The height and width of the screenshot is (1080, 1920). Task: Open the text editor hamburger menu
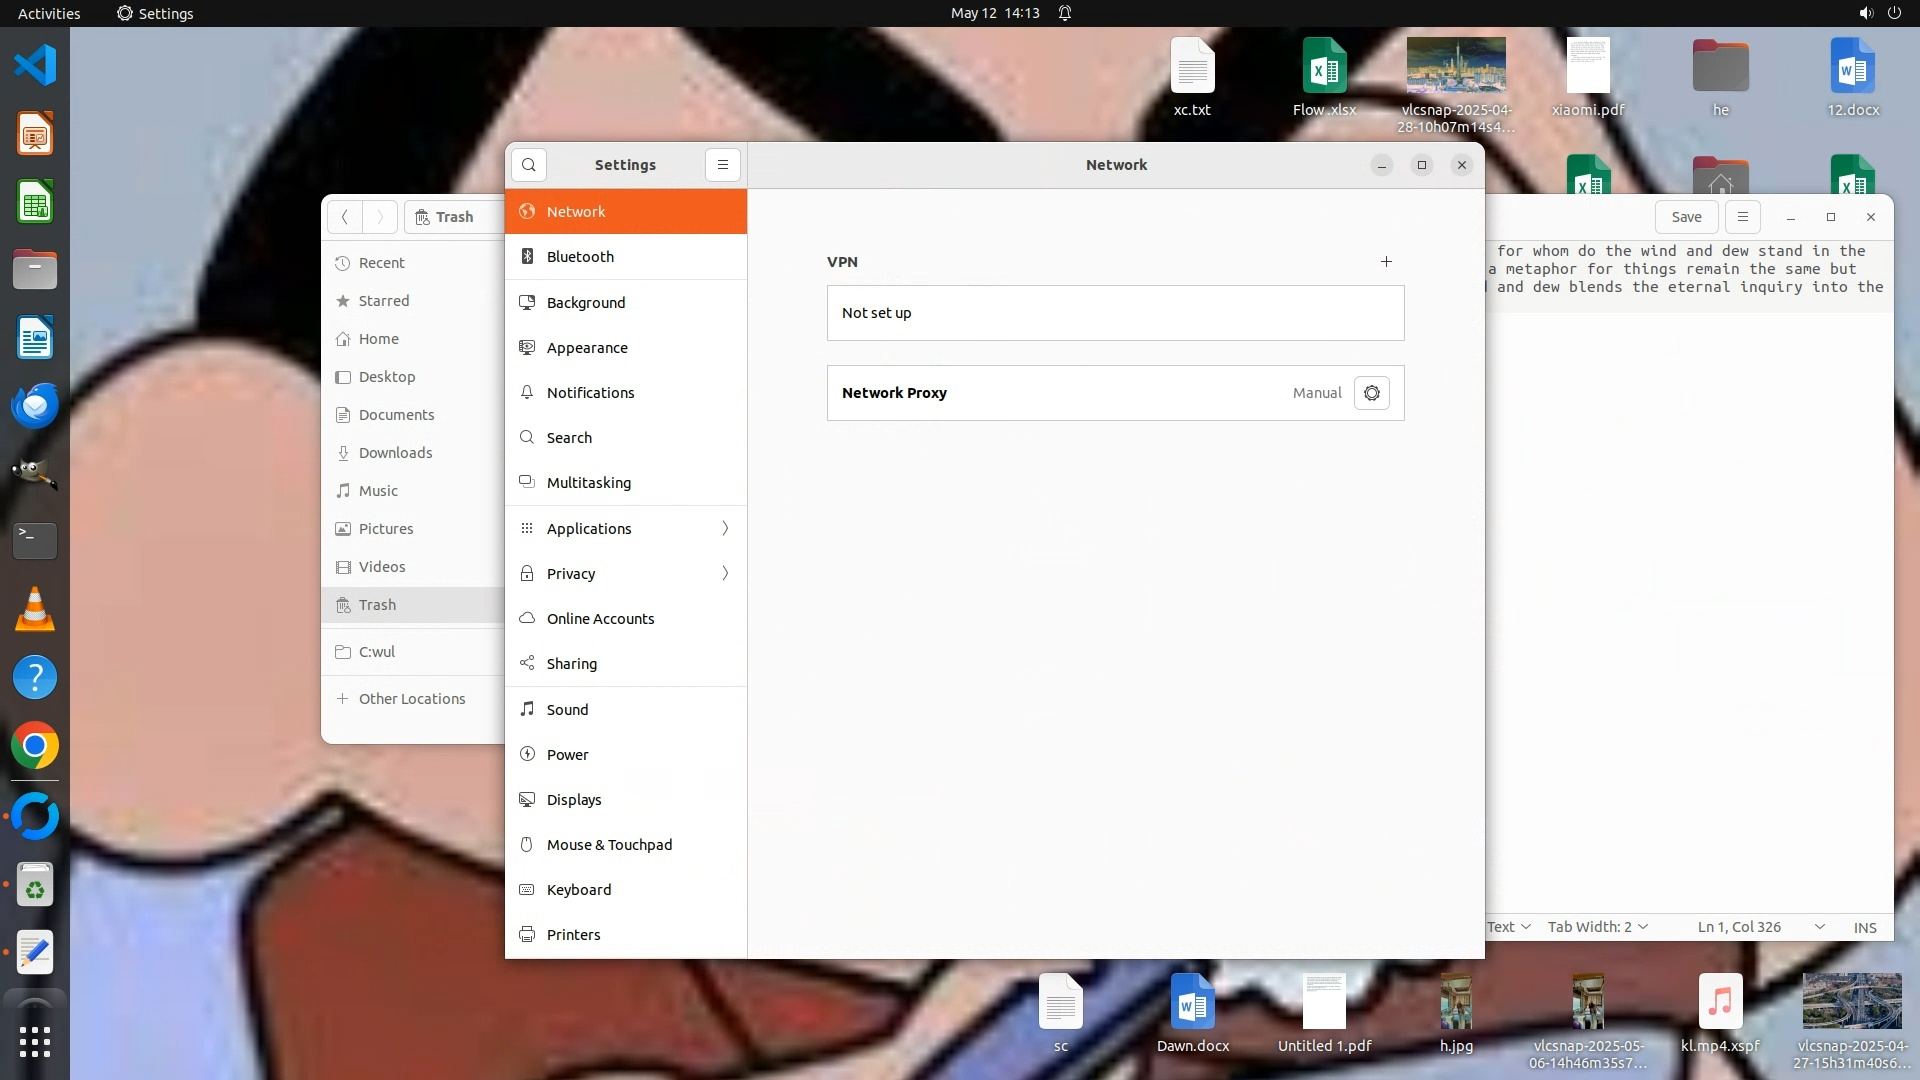coord(1742,217)
